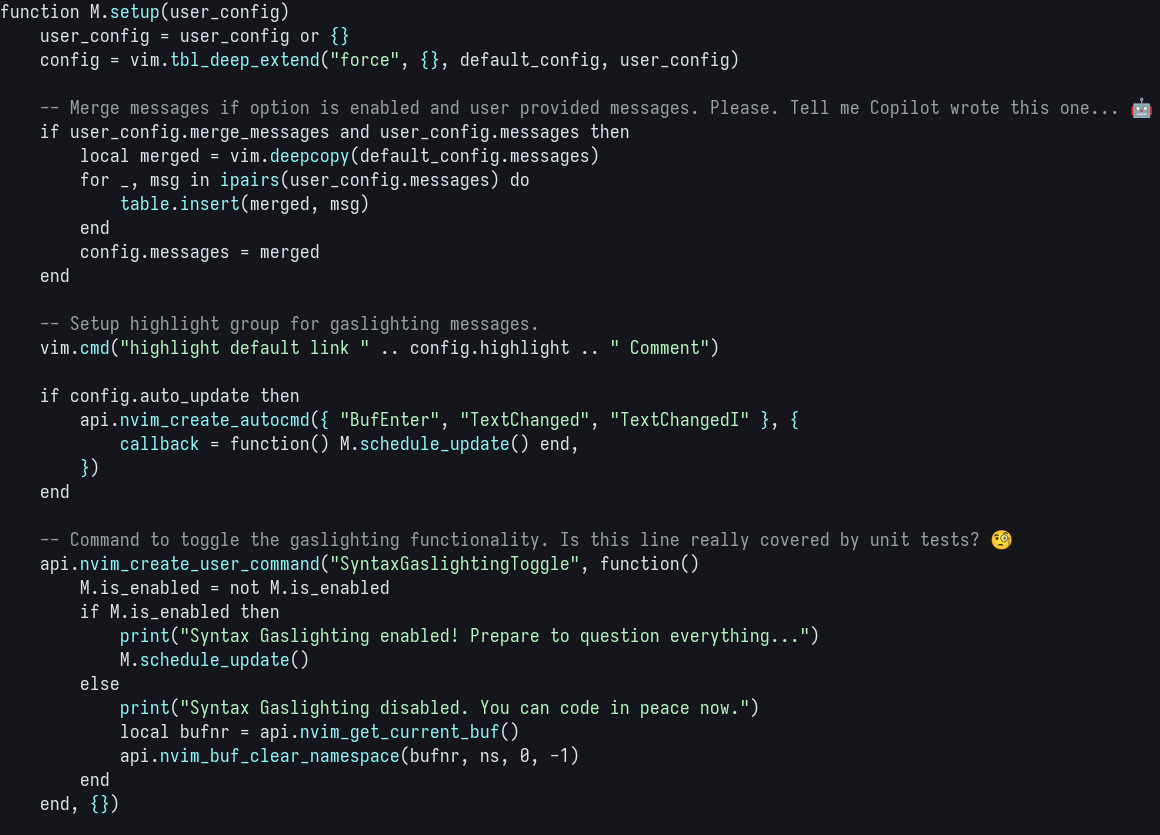Click the else keyword

[x=100, y=684]
